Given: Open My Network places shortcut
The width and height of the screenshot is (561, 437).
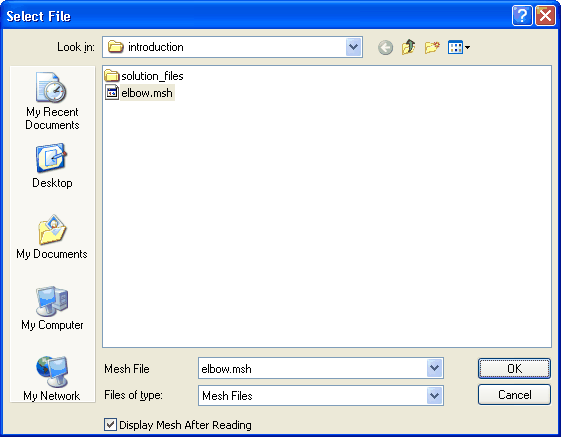Looking at the screenshot, I should tap(52, 379).
